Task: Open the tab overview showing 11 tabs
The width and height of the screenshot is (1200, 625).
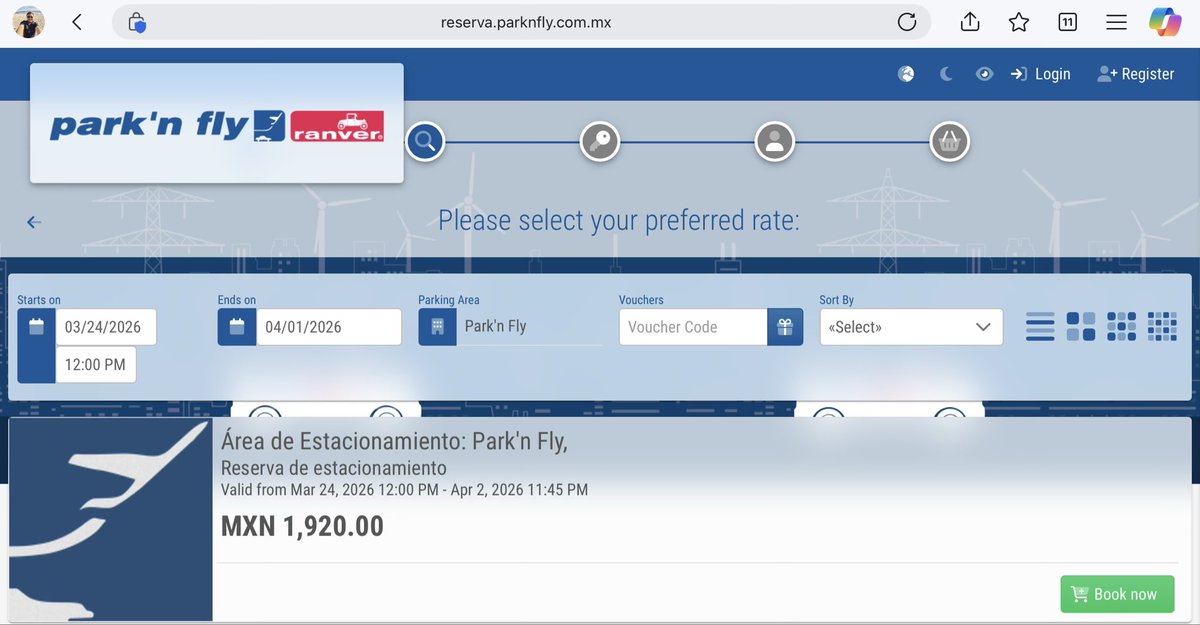Action: 1067,22
